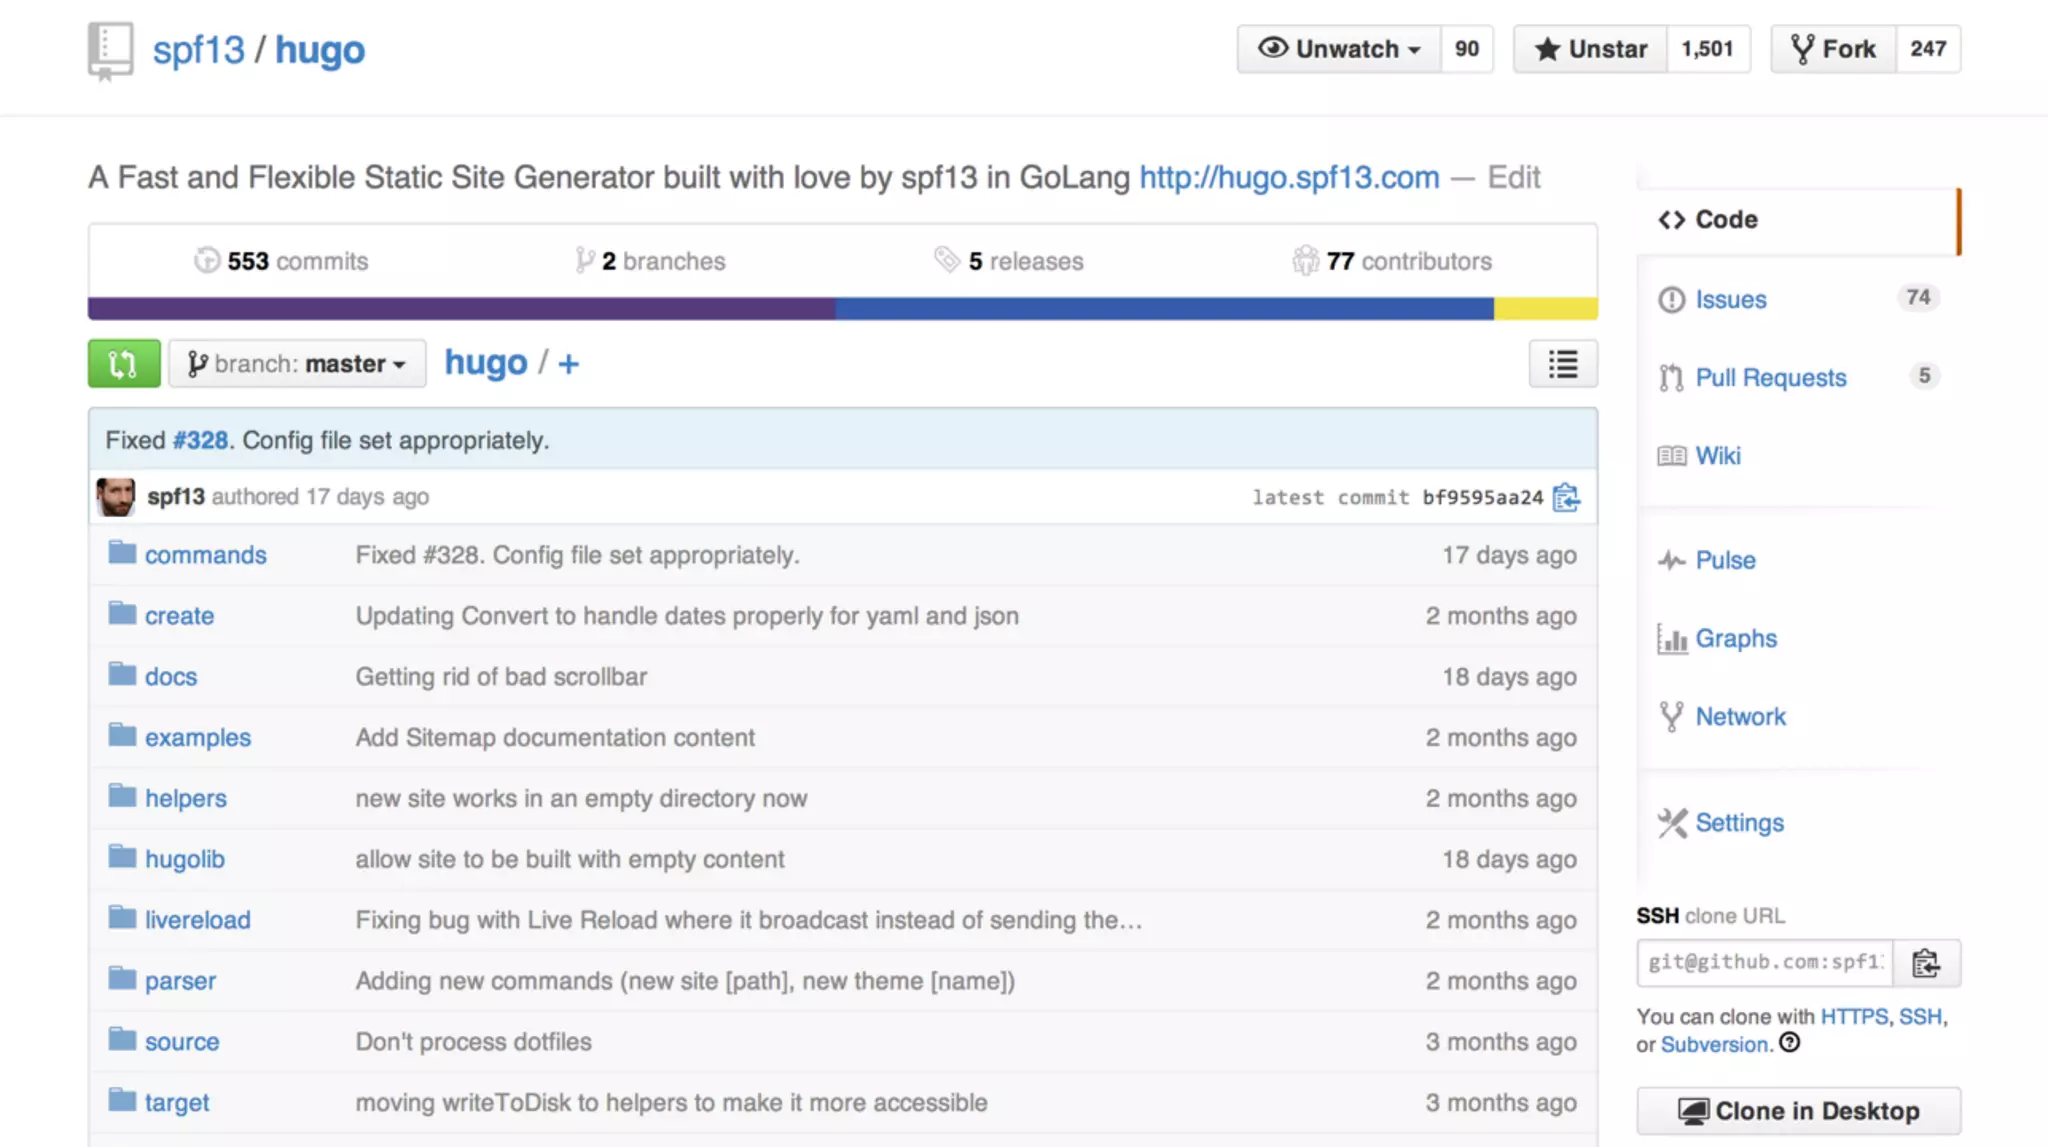The width and height of the screenshot is (2048, 1147).
Task: Copy SSH clone URL to clipboard
Action: point(1926,963)
